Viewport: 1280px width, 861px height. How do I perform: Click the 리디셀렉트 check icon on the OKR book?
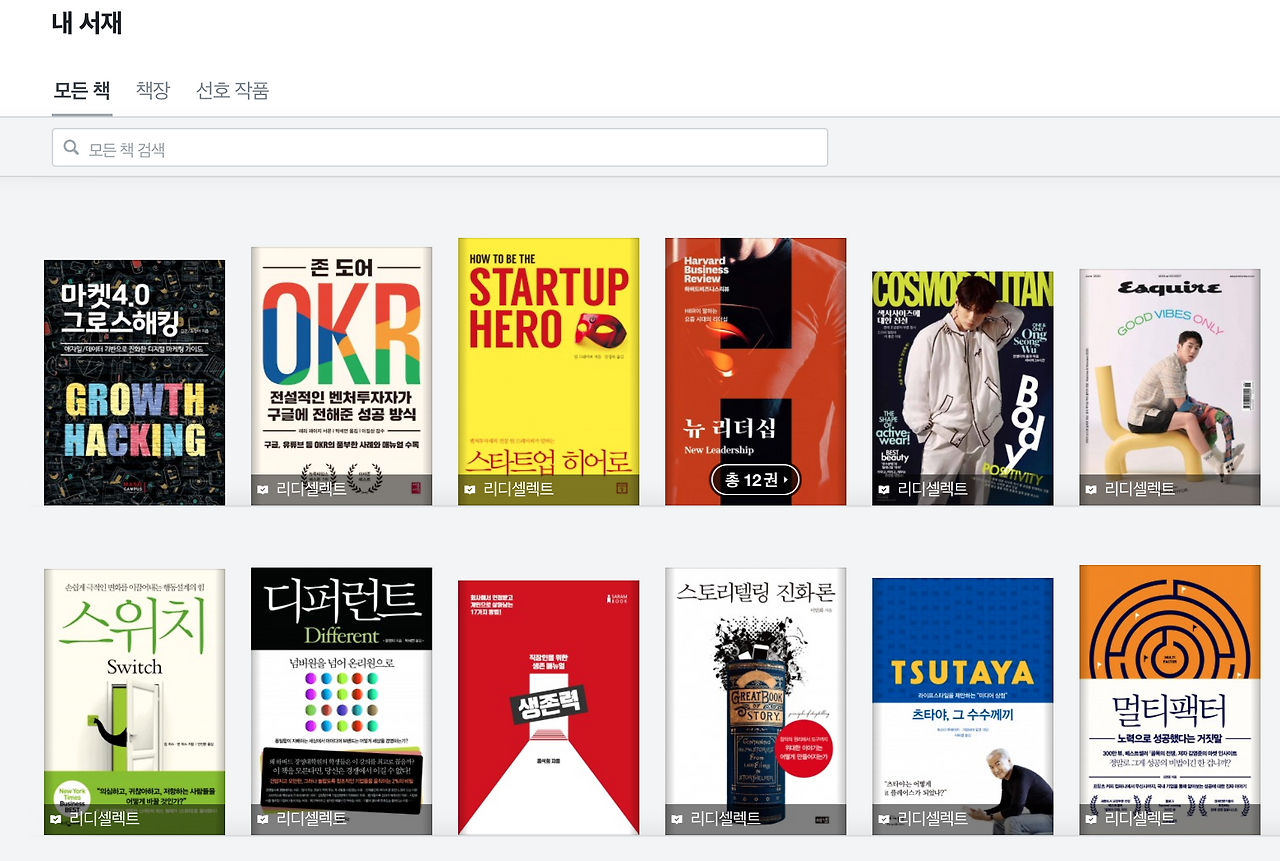[x=263, y=490]
